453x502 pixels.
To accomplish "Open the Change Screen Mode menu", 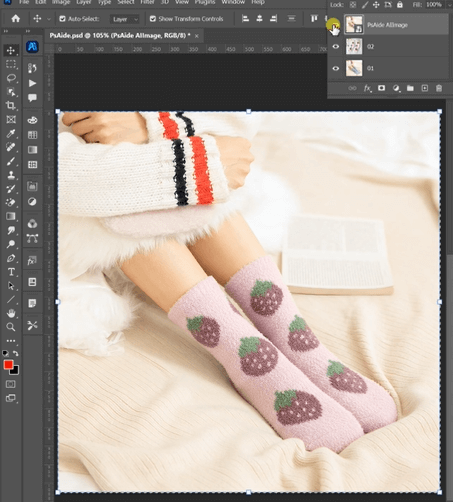I will tap(11, 398).
